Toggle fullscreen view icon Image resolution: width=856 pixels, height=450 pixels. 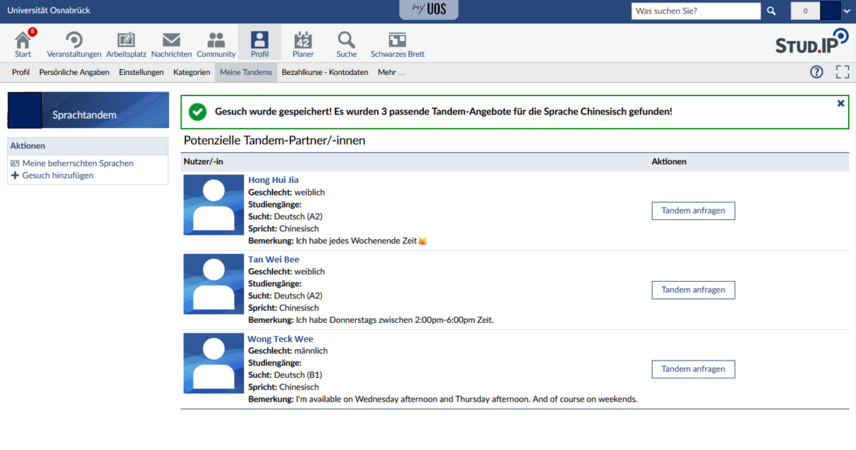(x=842, y=72)
